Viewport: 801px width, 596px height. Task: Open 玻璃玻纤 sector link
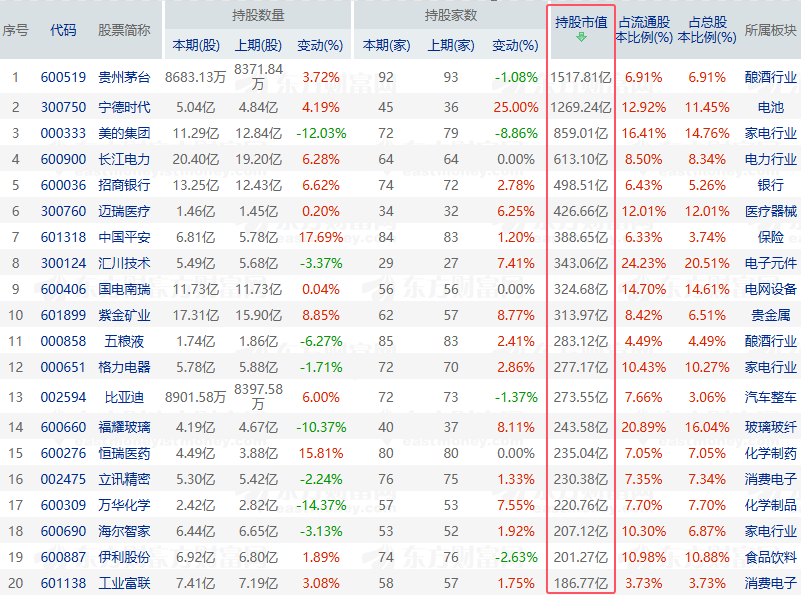click(x=770, y=427)
